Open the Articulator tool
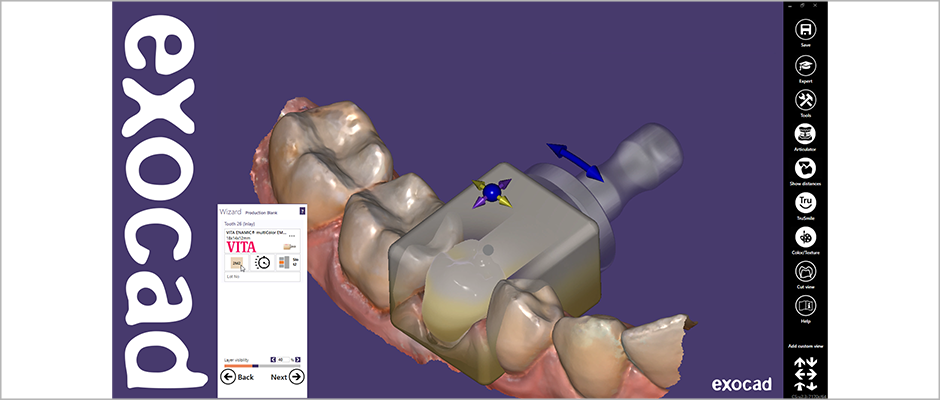 [806, 134]
